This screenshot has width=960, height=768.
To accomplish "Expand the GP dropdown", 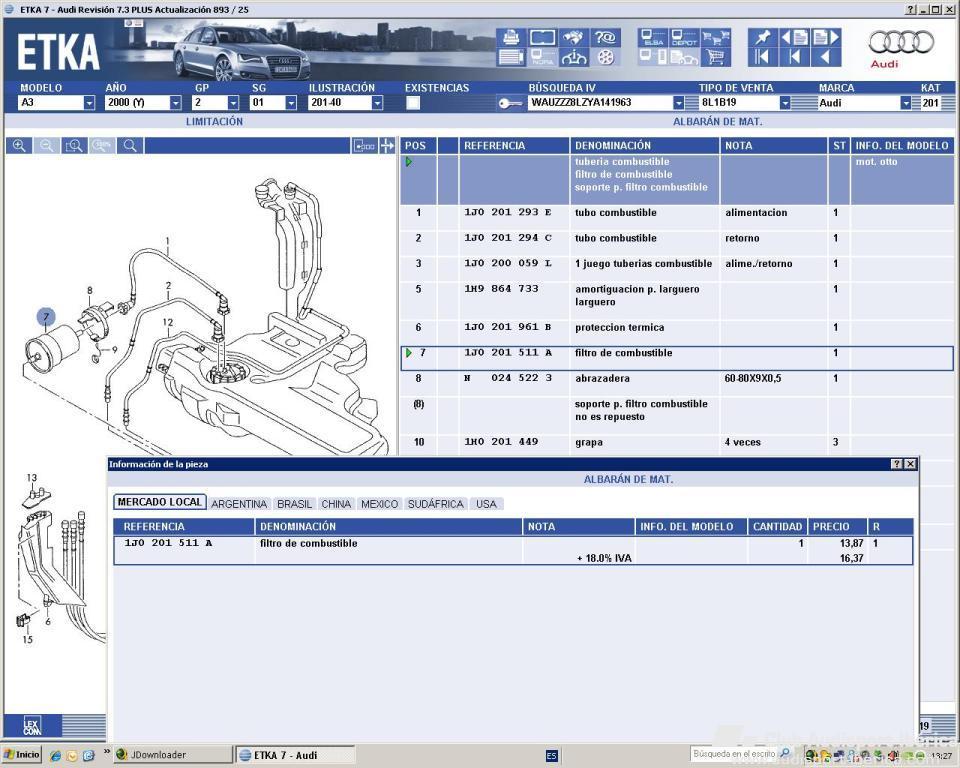I will [233, 103].
